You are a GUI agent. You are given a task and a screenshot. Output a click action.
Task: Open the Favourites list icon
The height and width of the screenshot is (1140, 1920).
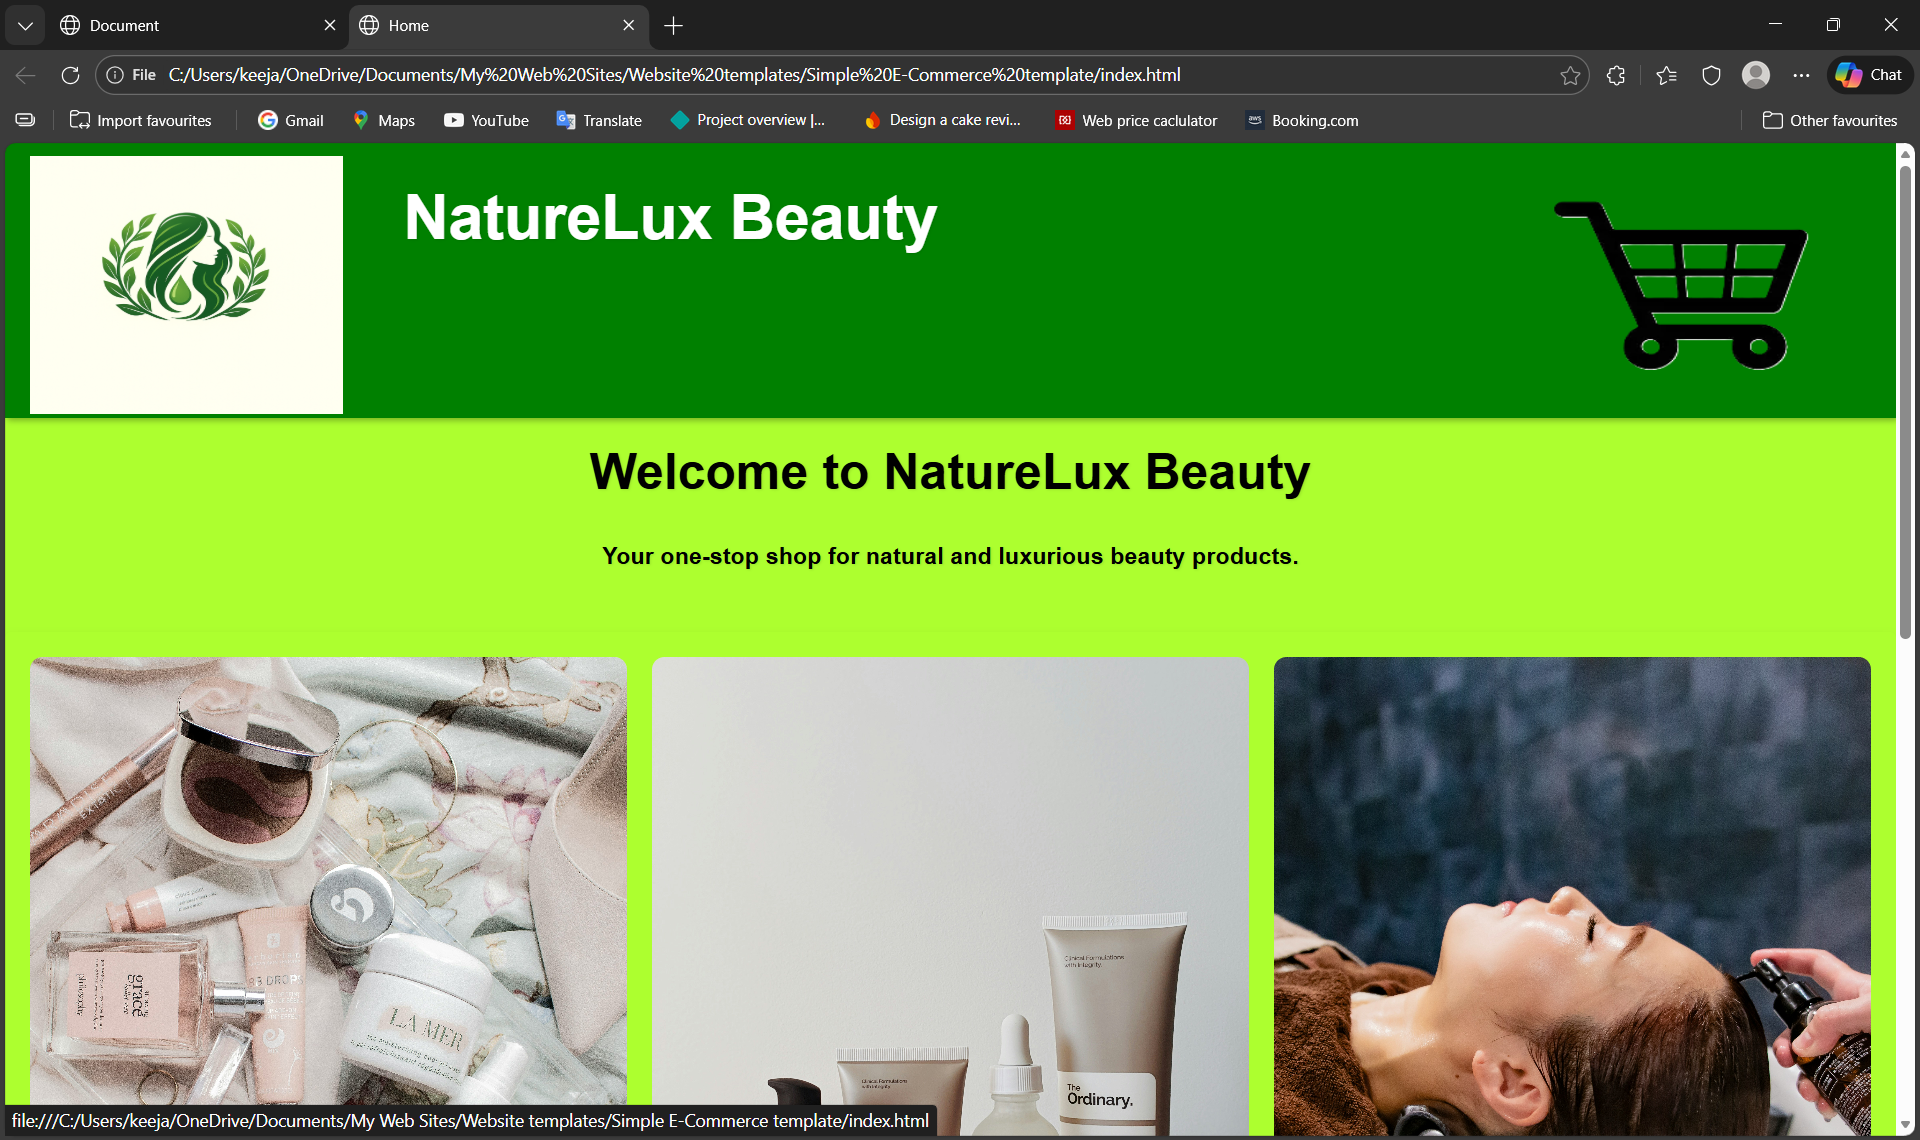[1666, 75]
